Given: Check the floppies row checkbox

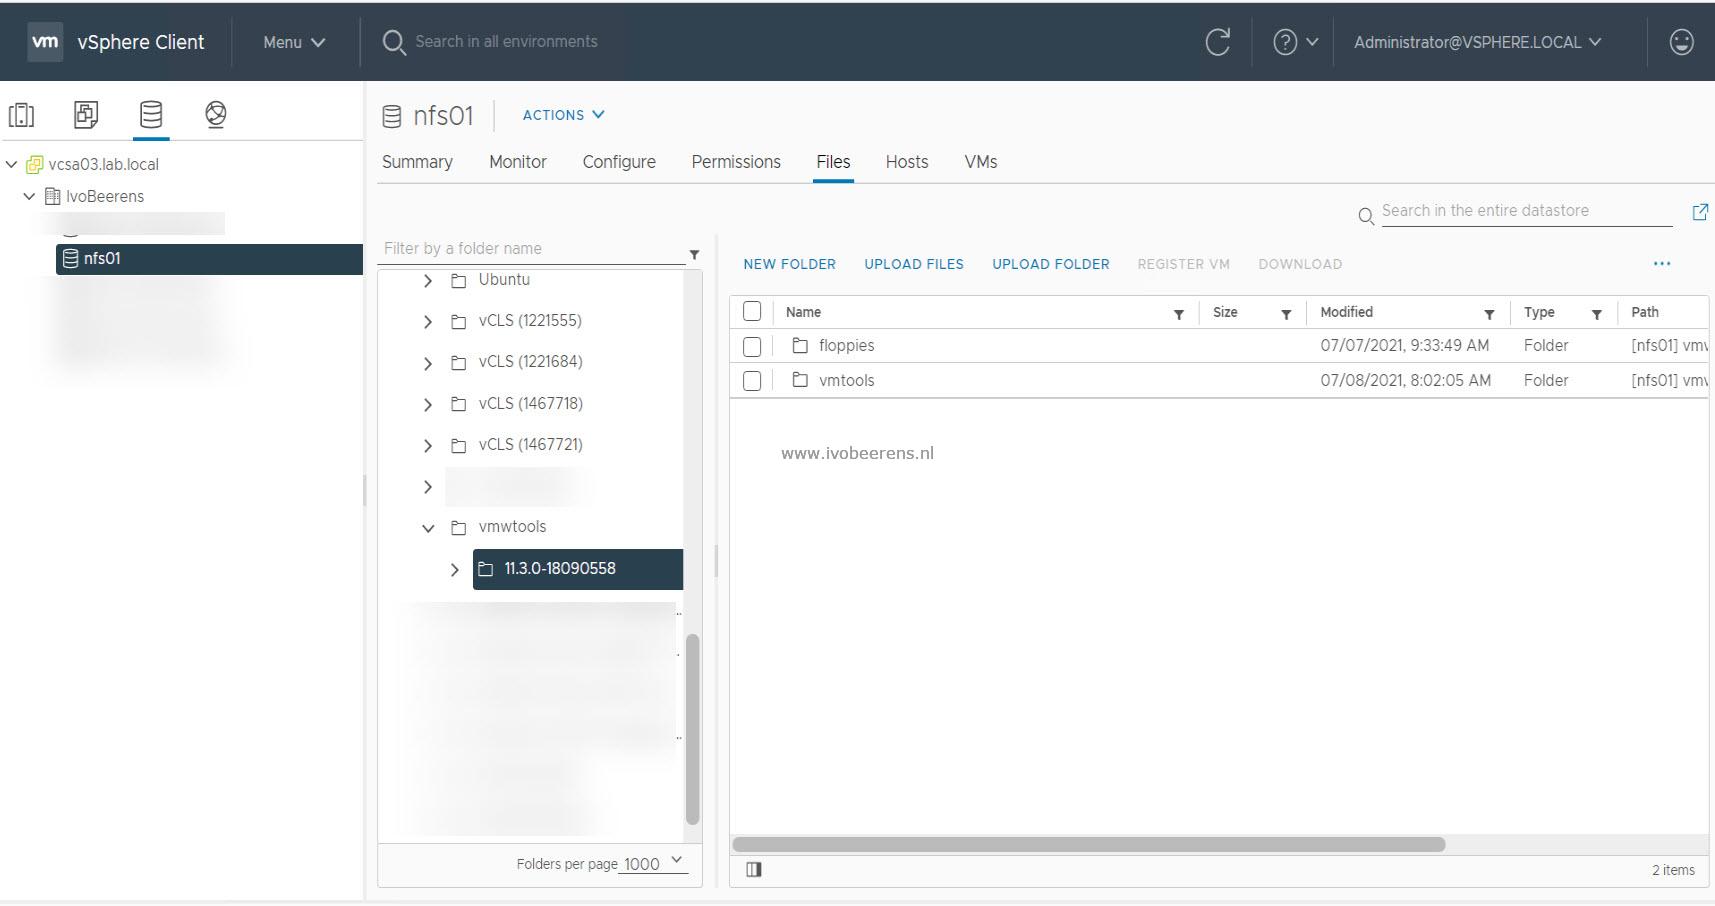Looking at the screenshot, I should (752, 346).
